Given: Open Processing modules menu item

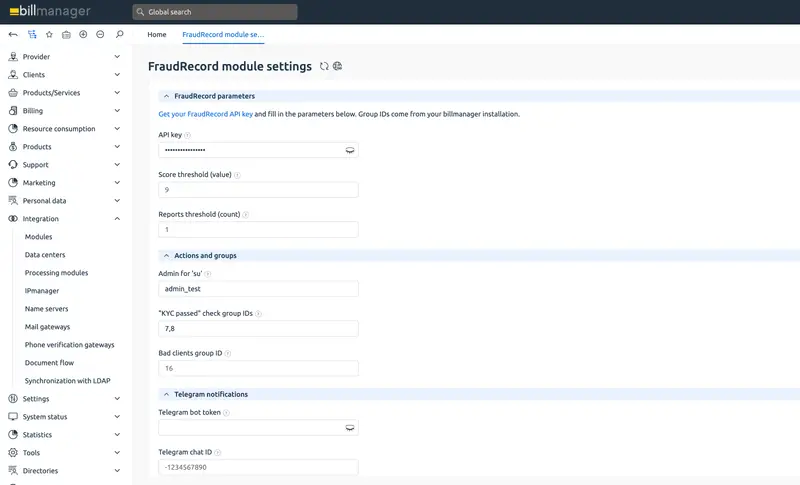Looking at the screenshot, I should [x=56, y=273].
